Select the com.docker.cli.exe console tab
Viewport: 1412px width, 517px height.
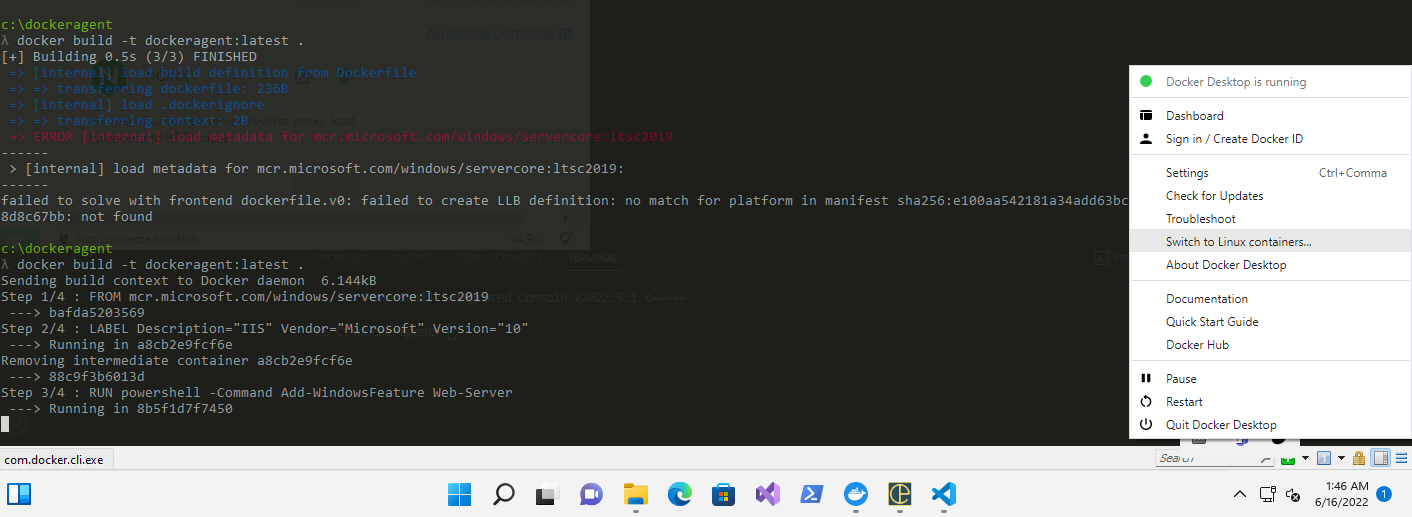click(x=55, y=460)
